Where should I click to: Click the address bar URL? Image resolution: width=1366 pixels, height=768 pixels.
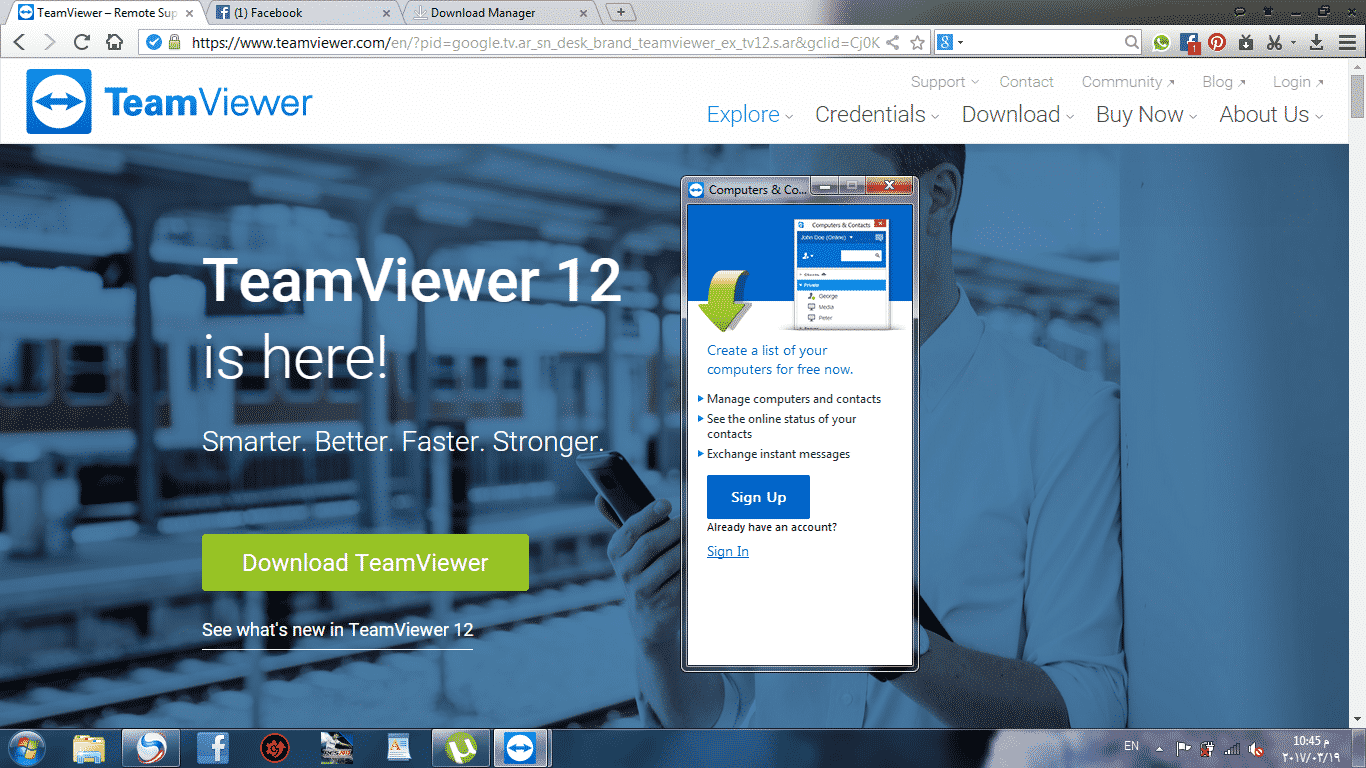[x=536, y=43]
